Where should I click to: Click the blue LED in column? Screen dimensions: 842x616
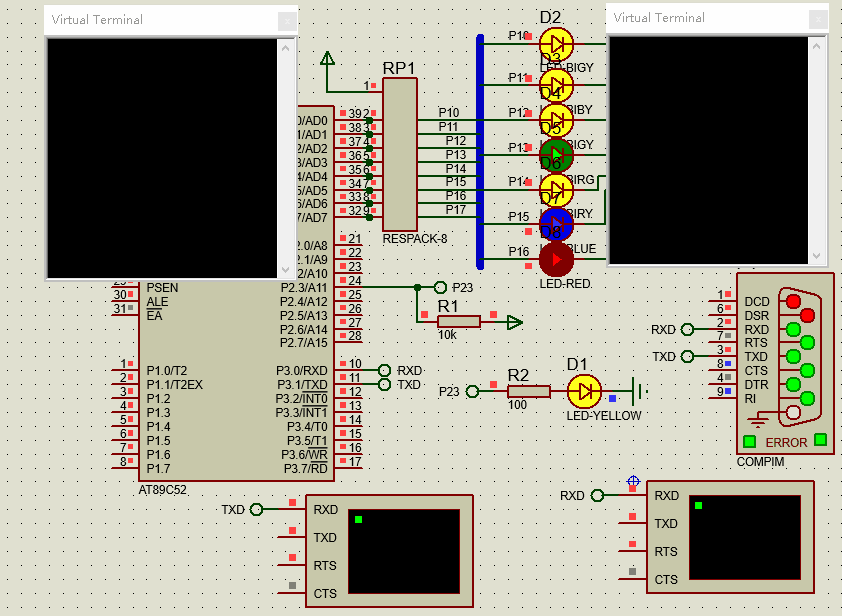click(x=556, y=222)
